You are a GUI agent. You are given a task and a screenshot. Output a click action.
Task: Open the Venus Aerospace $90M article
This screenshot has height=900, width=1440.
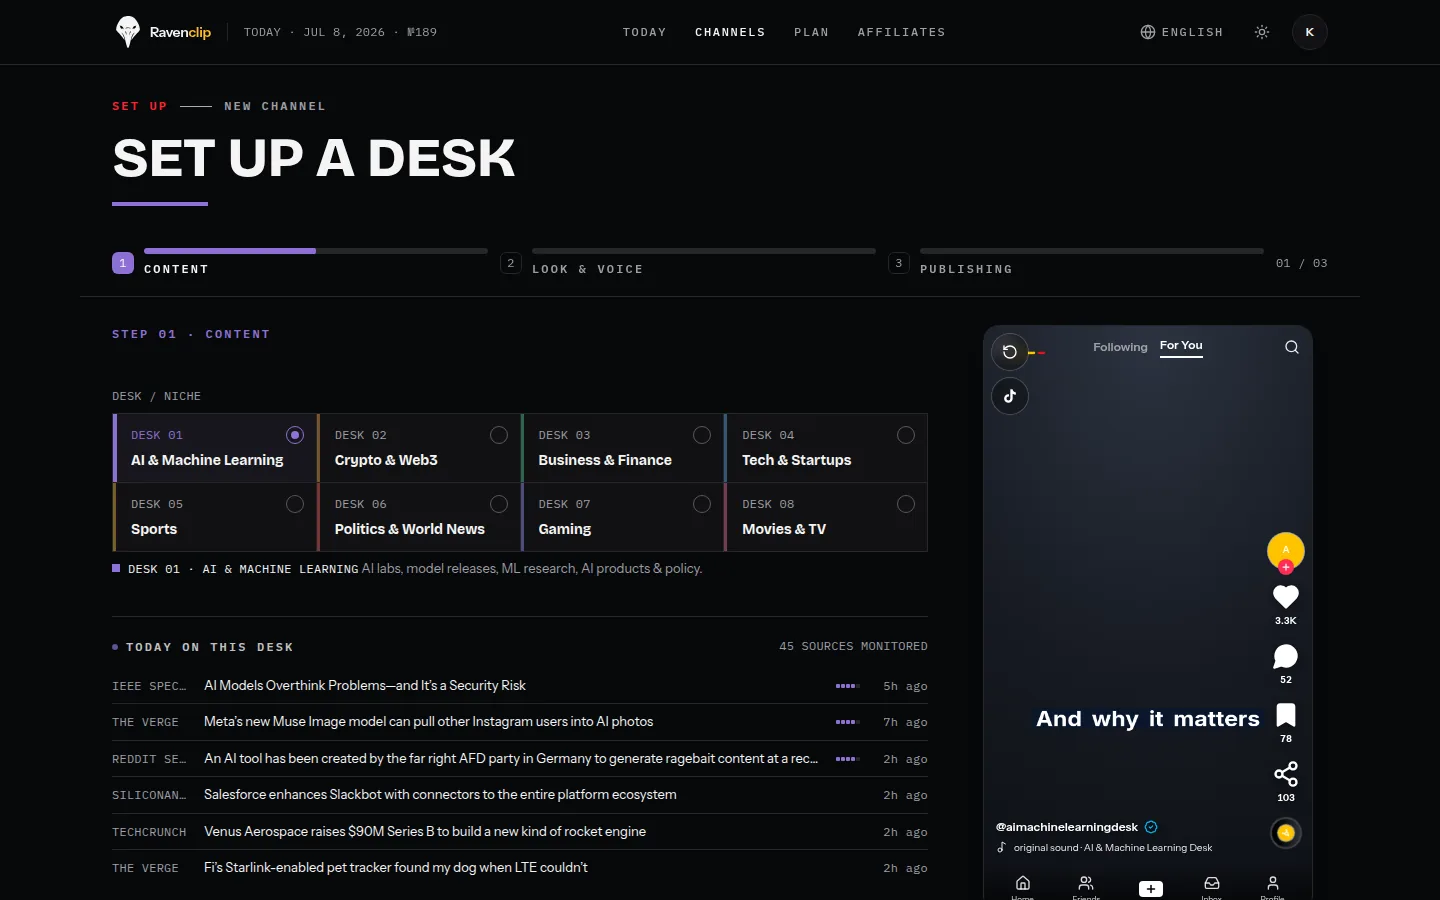(x=520, y=832)
